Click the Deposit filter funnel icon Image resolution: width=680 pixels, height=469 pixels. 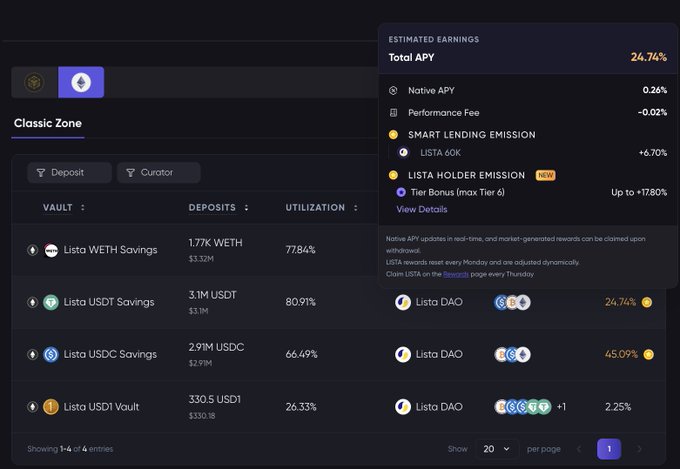tap(41, 173)
